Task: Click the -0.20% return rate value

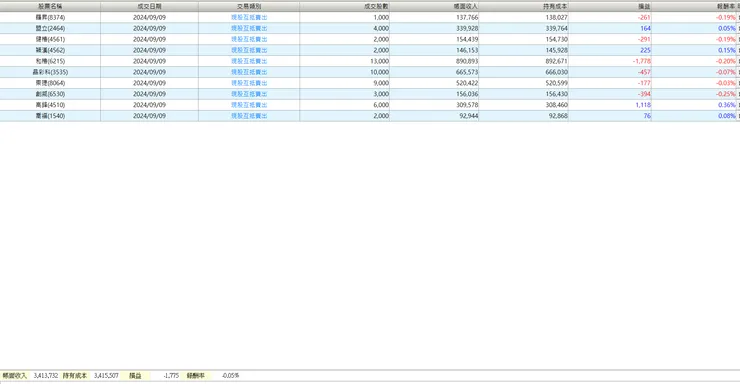Action: 726,61
